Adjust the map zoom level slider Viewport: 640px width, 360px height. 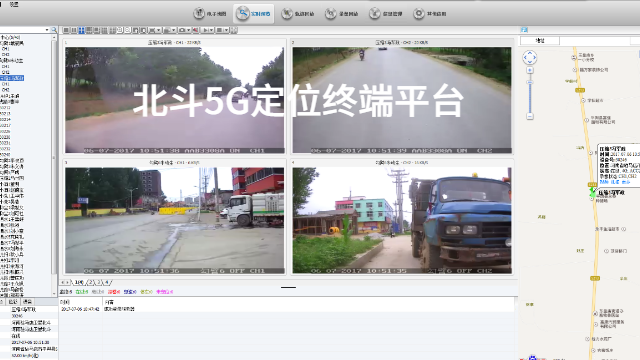tap(530, 83)
